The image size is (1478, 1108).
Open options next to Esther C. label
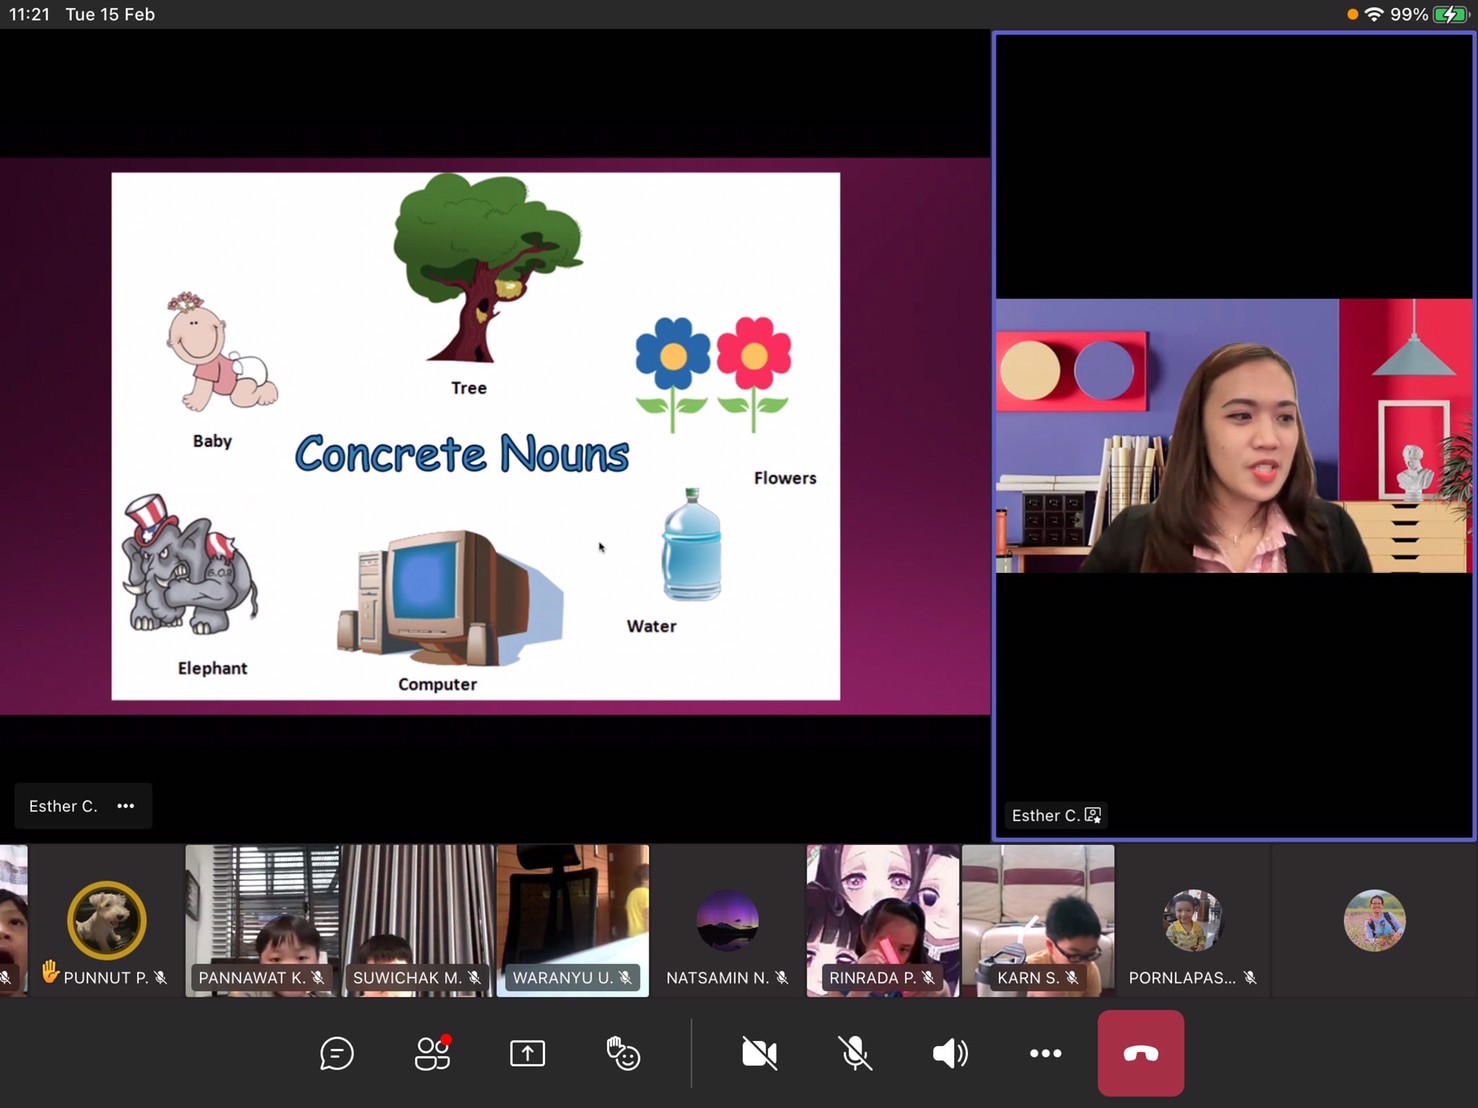pos(126,806)
